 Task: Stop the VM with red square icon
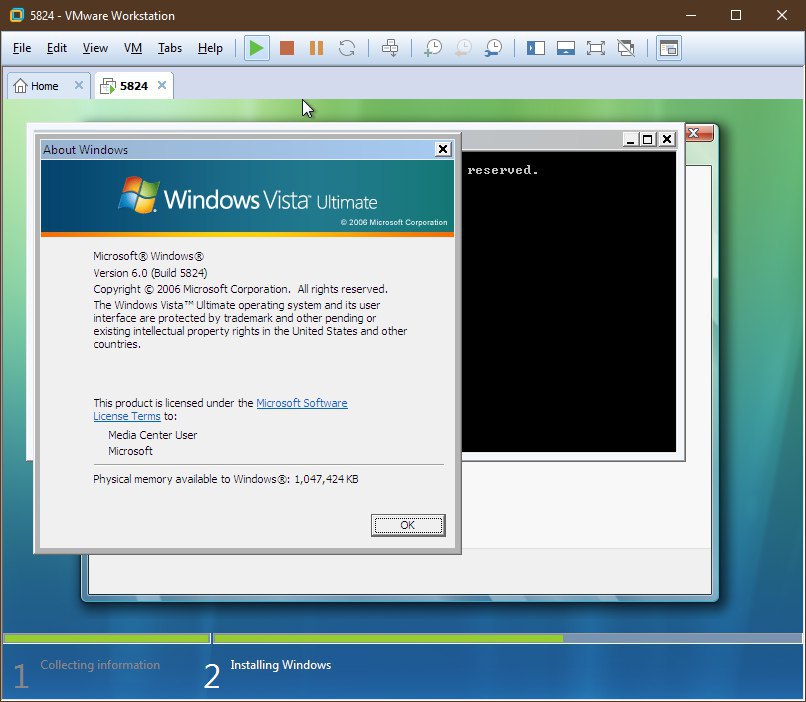click(287, 48)
